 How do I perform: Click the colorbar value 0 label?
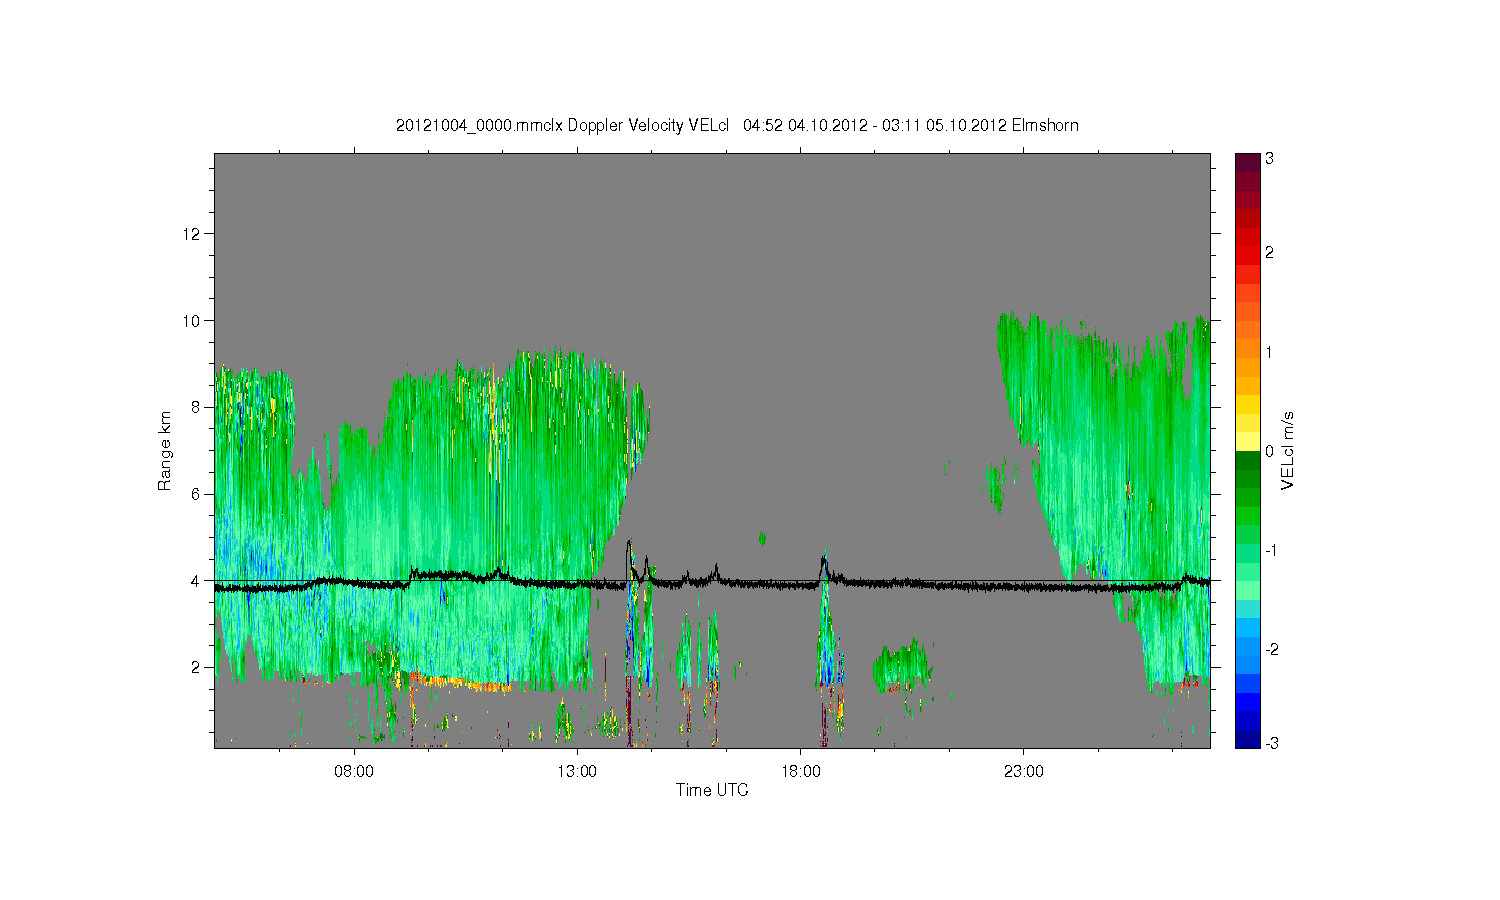1269,451
